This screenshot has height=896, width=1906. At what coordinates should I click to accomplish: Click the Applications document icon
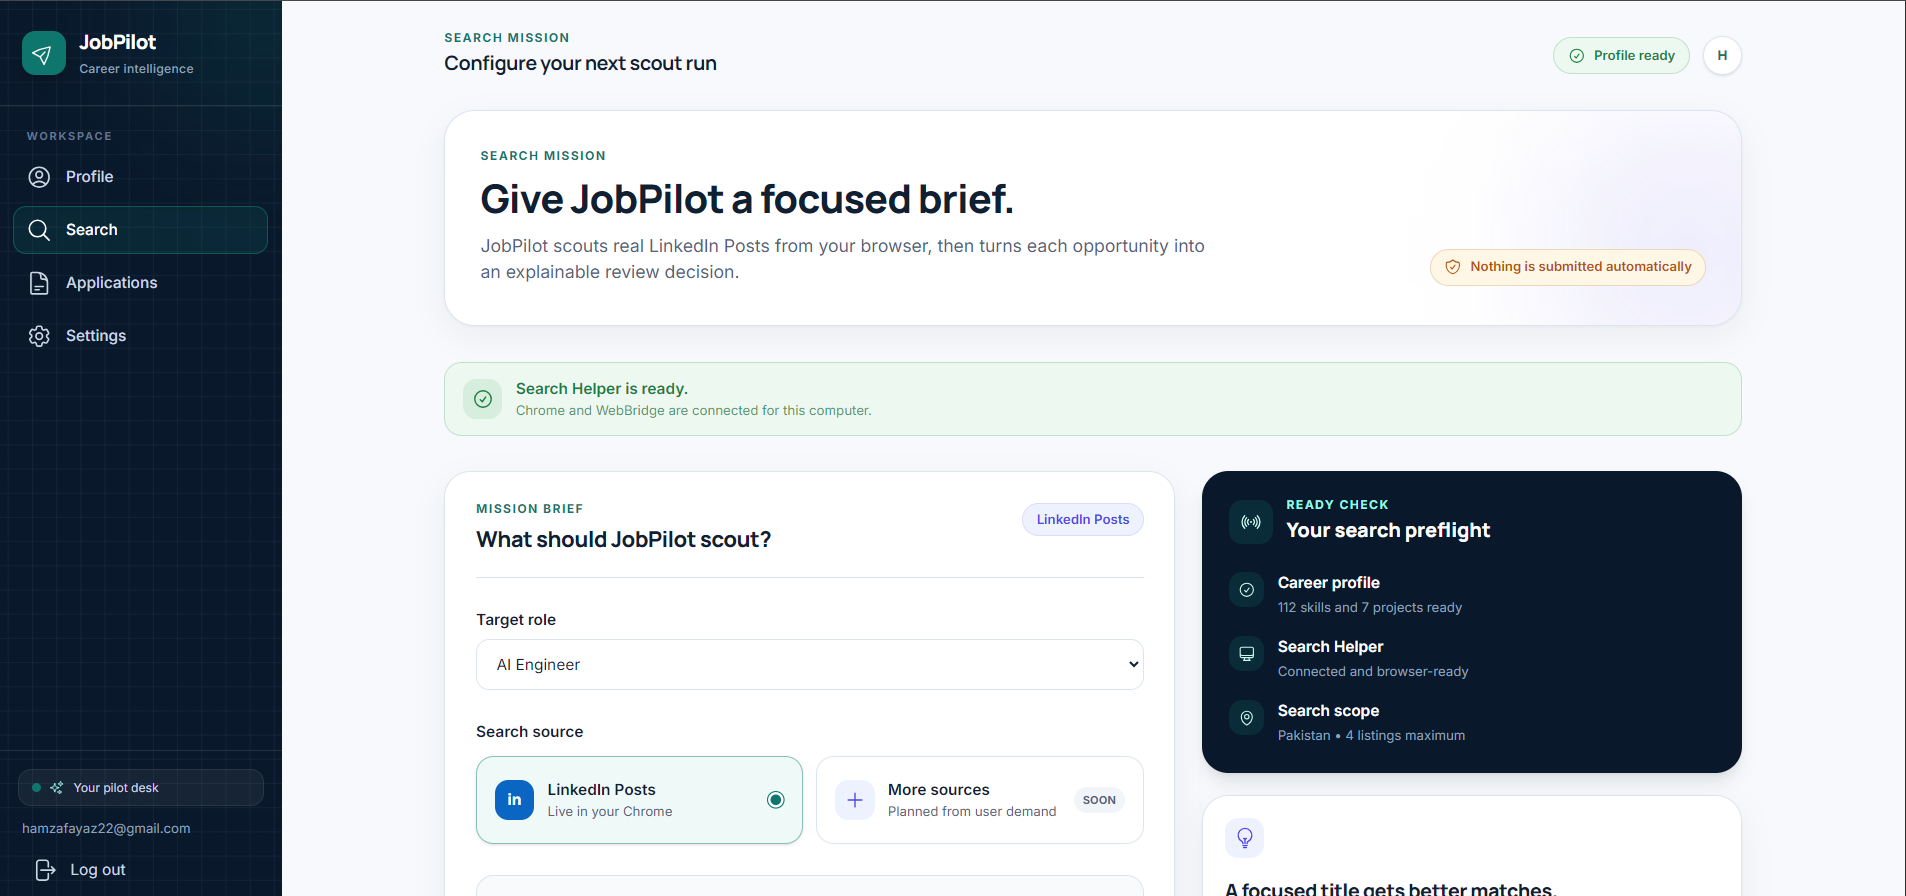(39, 283)
